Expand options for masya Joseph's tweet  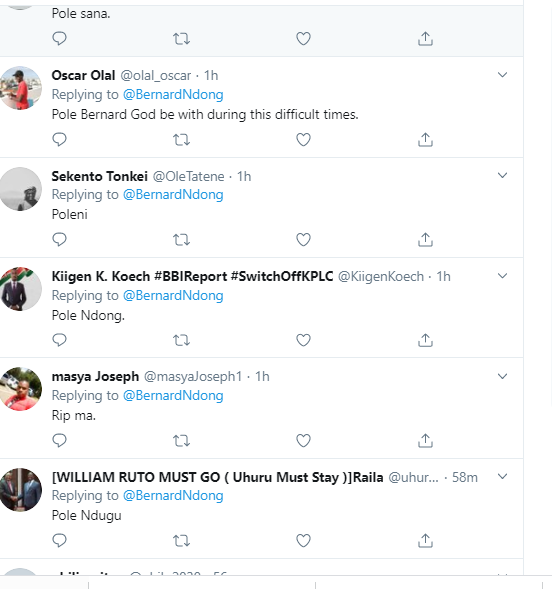[x=502, y=376]
